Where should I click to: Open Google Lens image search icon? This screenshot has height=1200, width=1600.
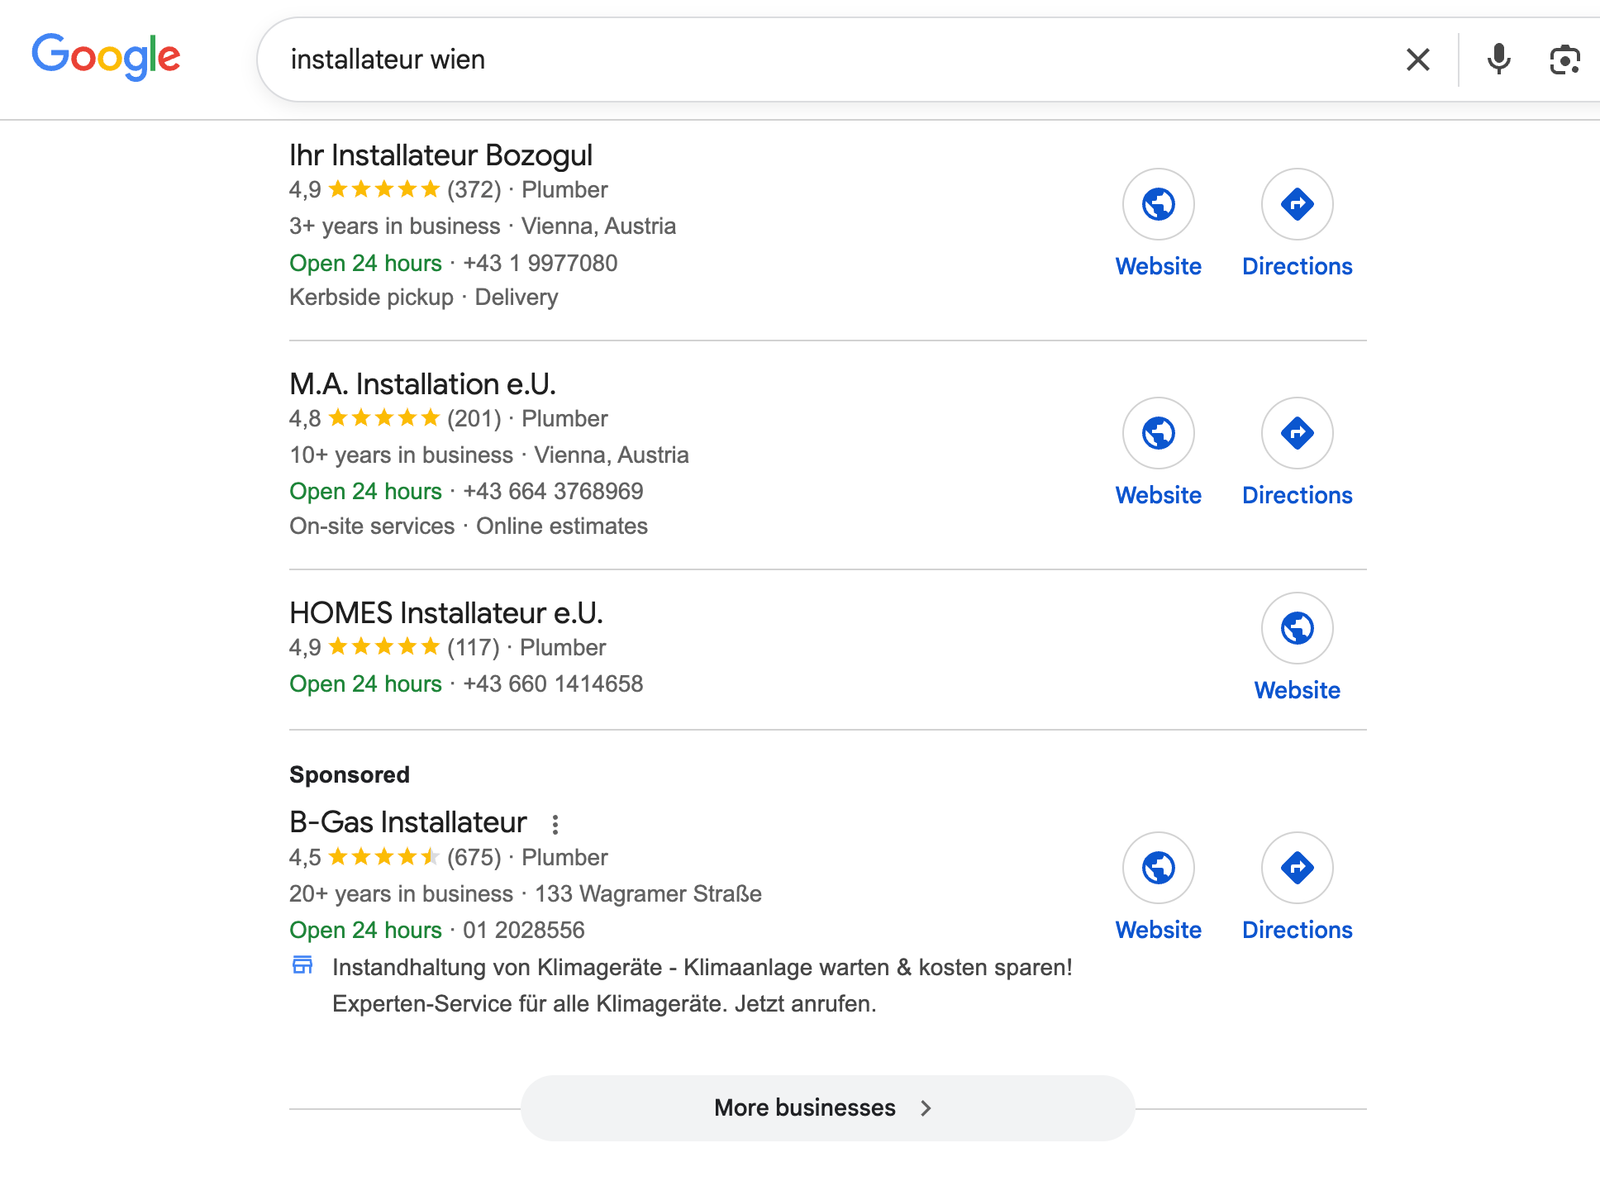click(x=1564, y=60)
